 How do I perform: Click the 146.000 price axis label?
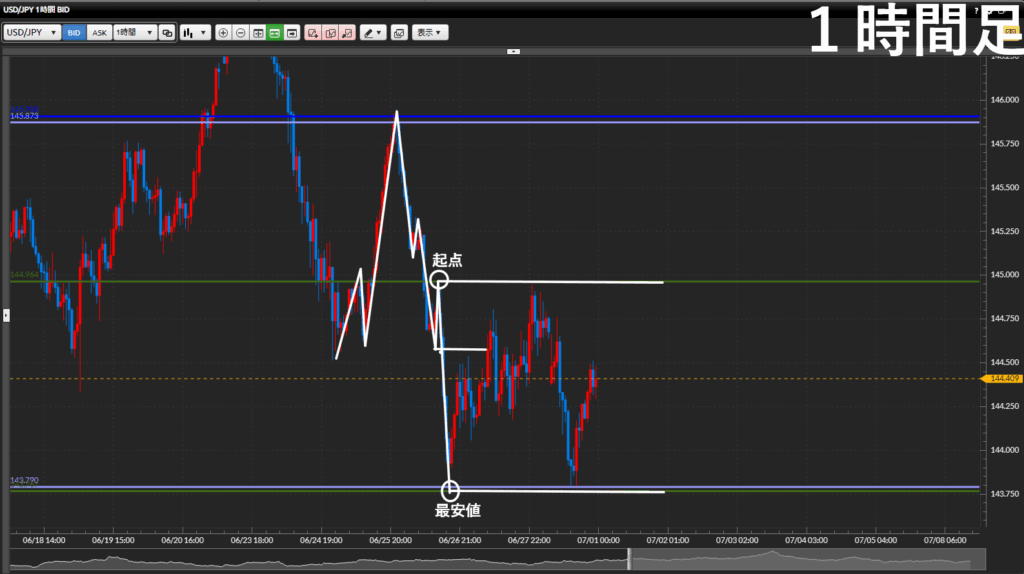pos(1004,100)
